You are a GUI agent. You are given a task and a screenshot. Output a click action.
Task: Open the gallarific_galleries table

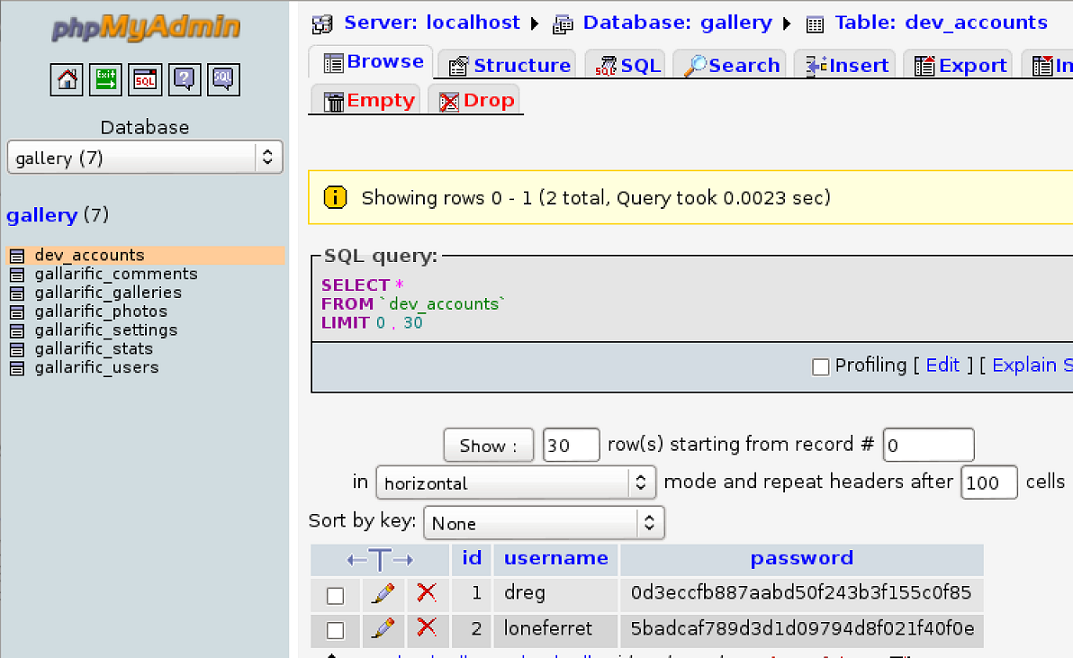coord(108,293)
